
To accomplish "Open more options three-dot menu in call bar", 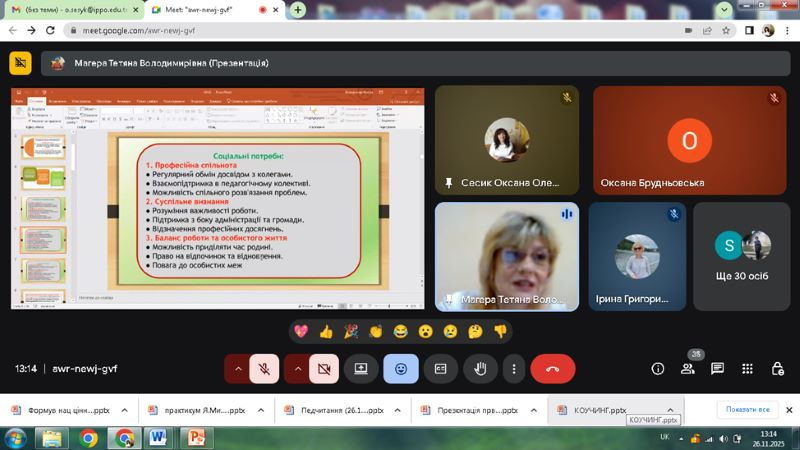I will [514, 369].
